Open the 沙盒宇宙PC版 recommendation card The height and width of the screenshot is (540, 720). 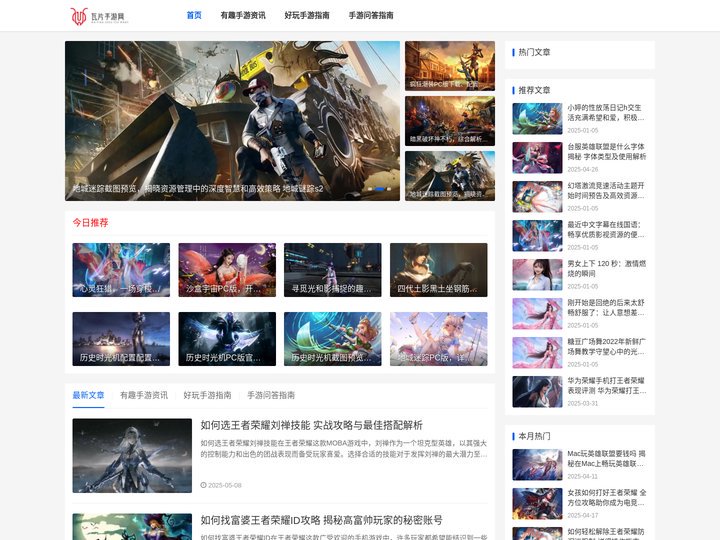[227, 270]
